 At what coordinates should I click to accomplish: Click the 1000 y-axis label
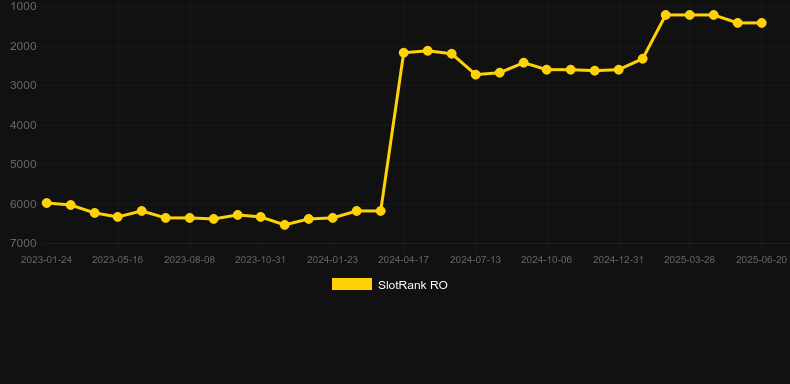[x=23, y=6]
